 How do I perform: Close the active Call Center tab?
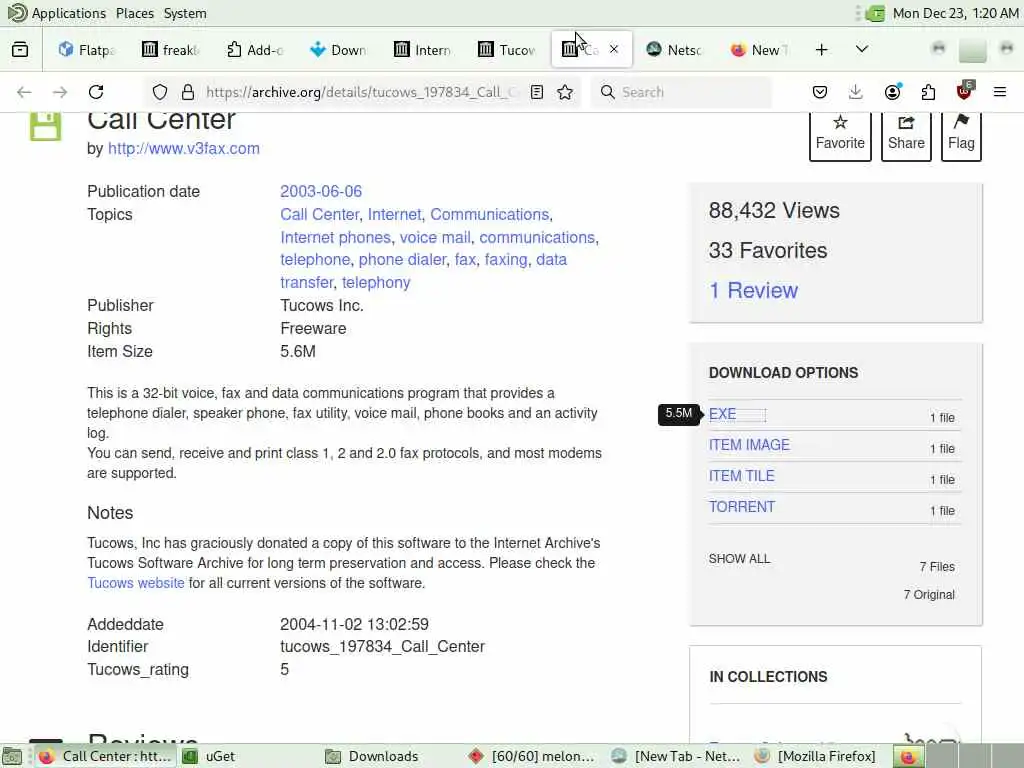(x=614, y=49)
